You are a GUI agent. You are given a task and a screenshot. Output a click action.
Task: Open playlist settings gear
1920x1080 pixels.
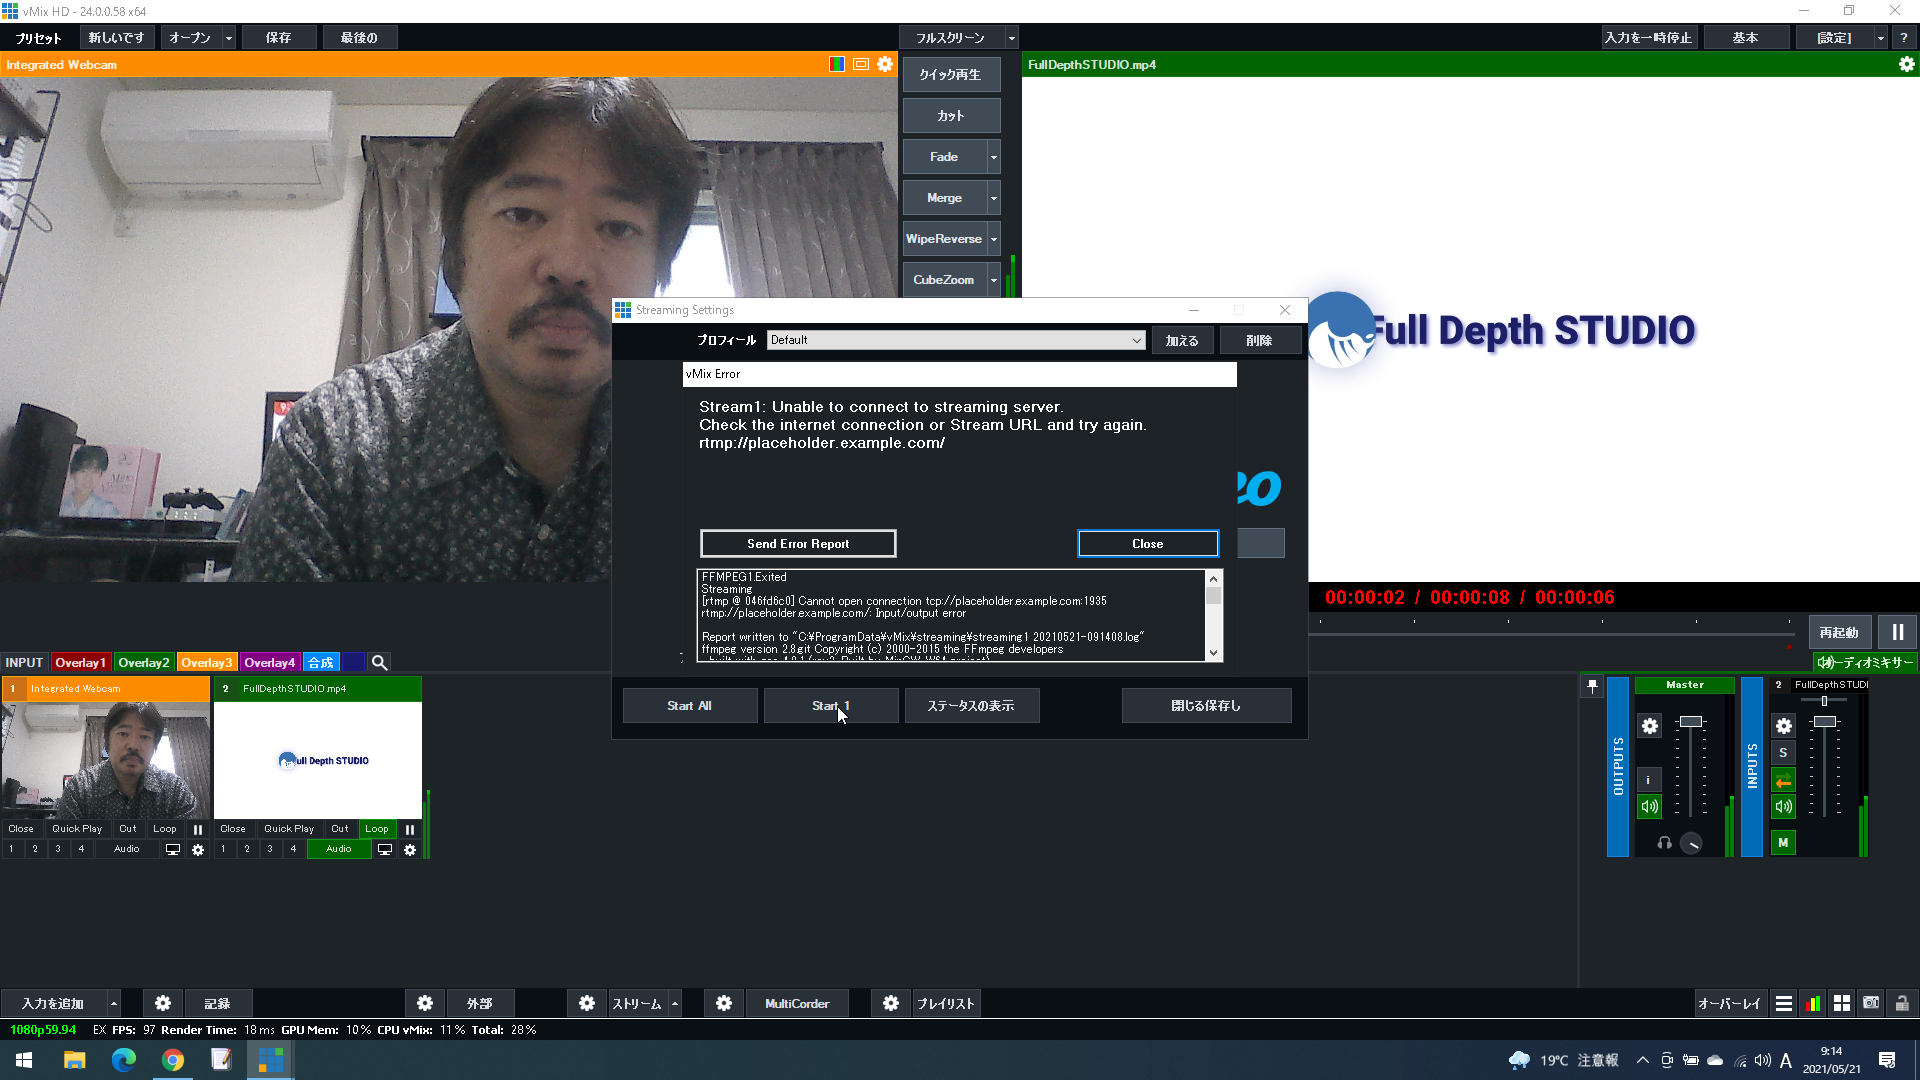(x=891, y=1003)
